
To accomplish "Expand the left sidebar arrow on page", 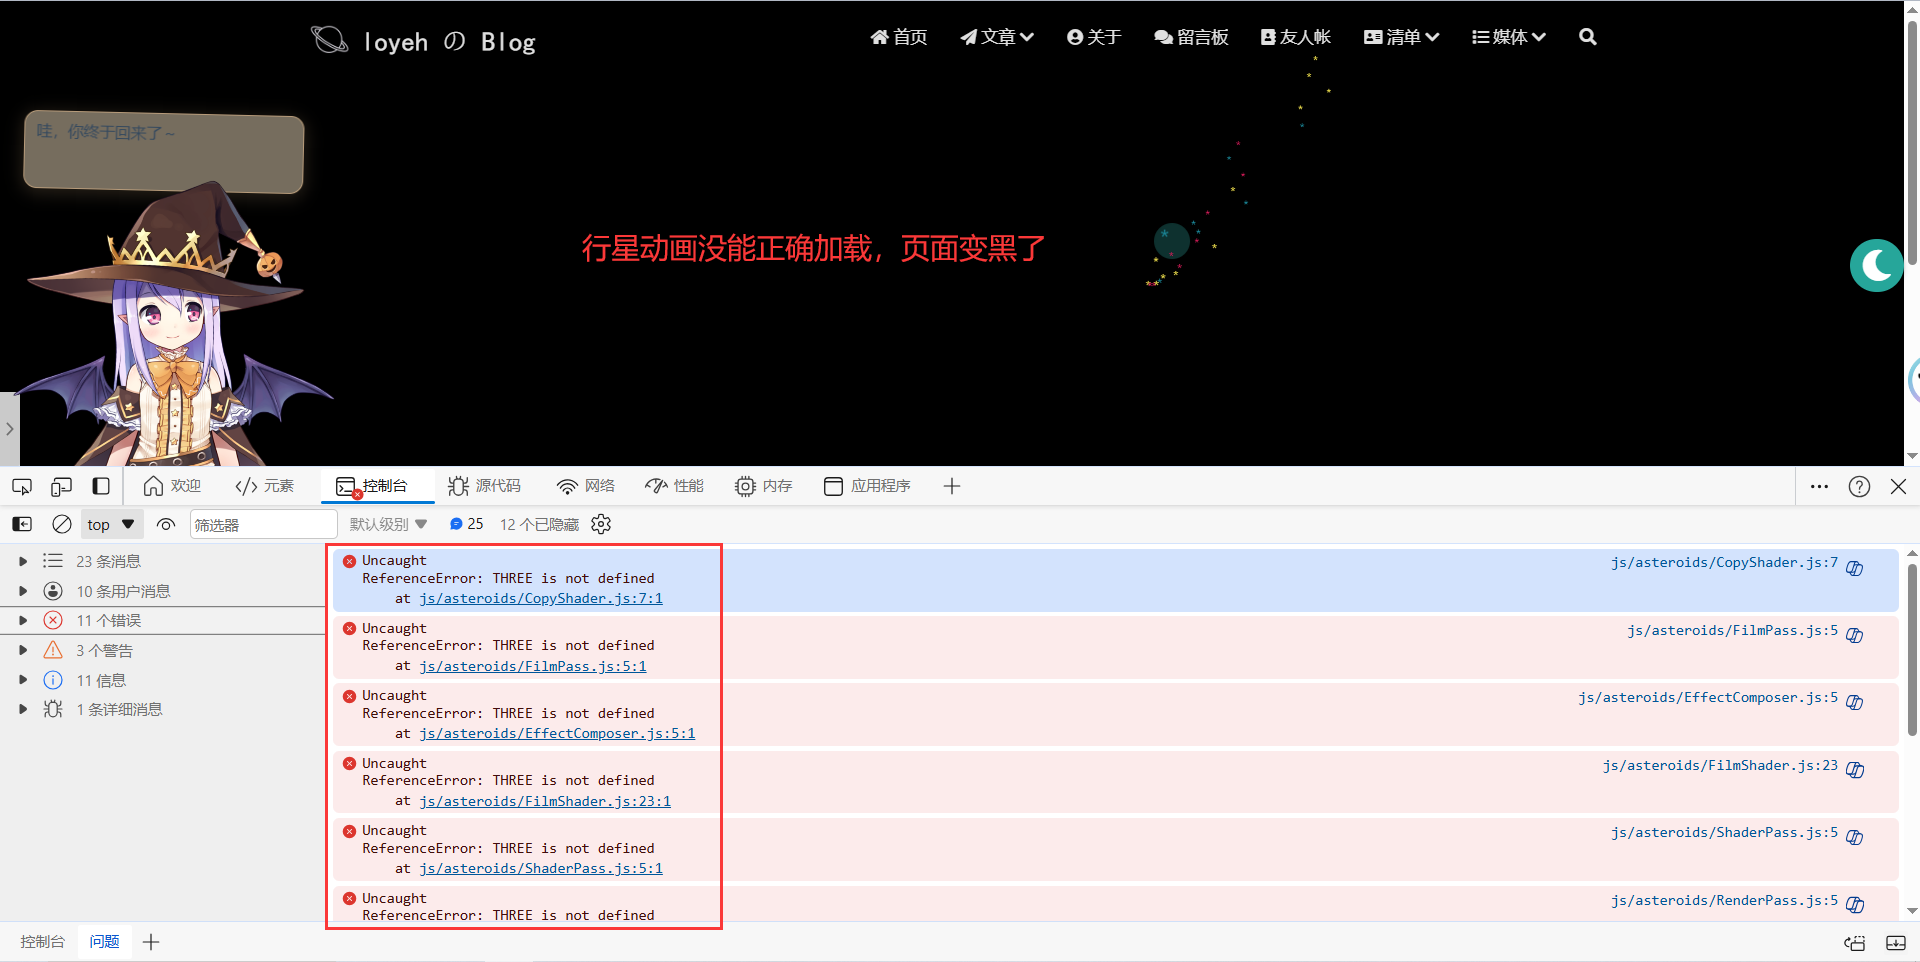I will [9, 428].
